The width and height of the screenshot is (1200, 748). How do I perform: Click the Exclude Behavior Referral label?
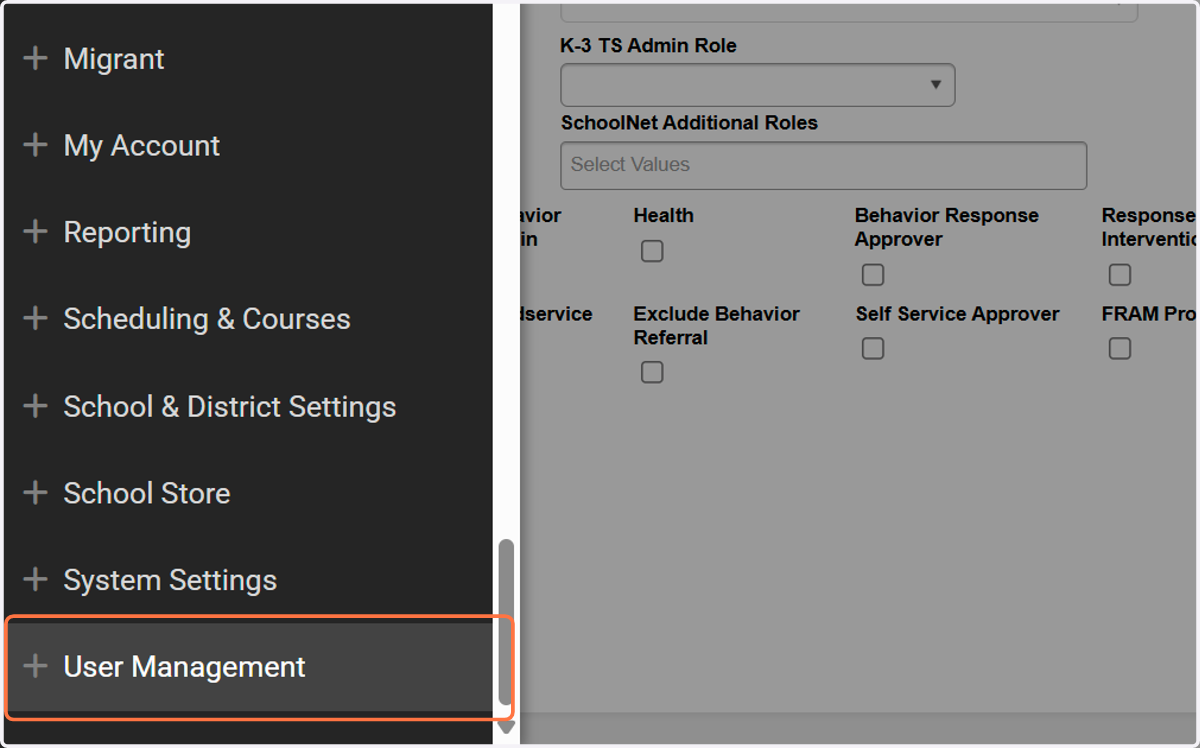pos(716,326)
